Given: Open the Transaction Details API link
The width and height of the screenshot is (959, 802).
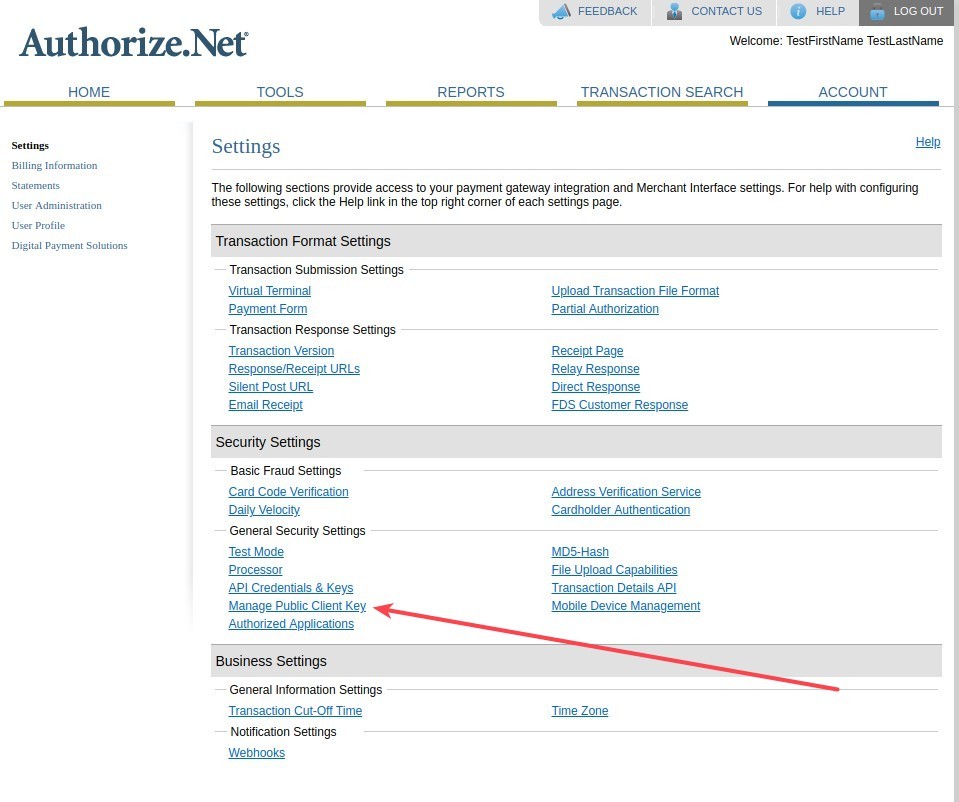Looking at the screenshot, I should coord(614,588).
